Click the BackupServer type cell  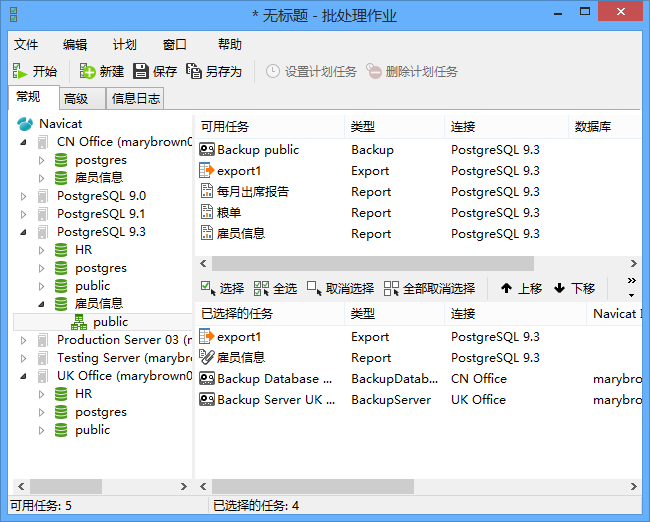coord(391,400)
